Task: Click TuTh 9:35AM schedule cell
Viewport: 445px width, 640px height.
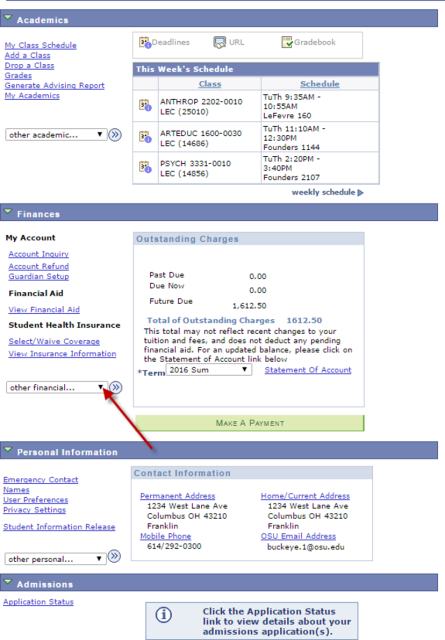Action: tap(320, 106)
